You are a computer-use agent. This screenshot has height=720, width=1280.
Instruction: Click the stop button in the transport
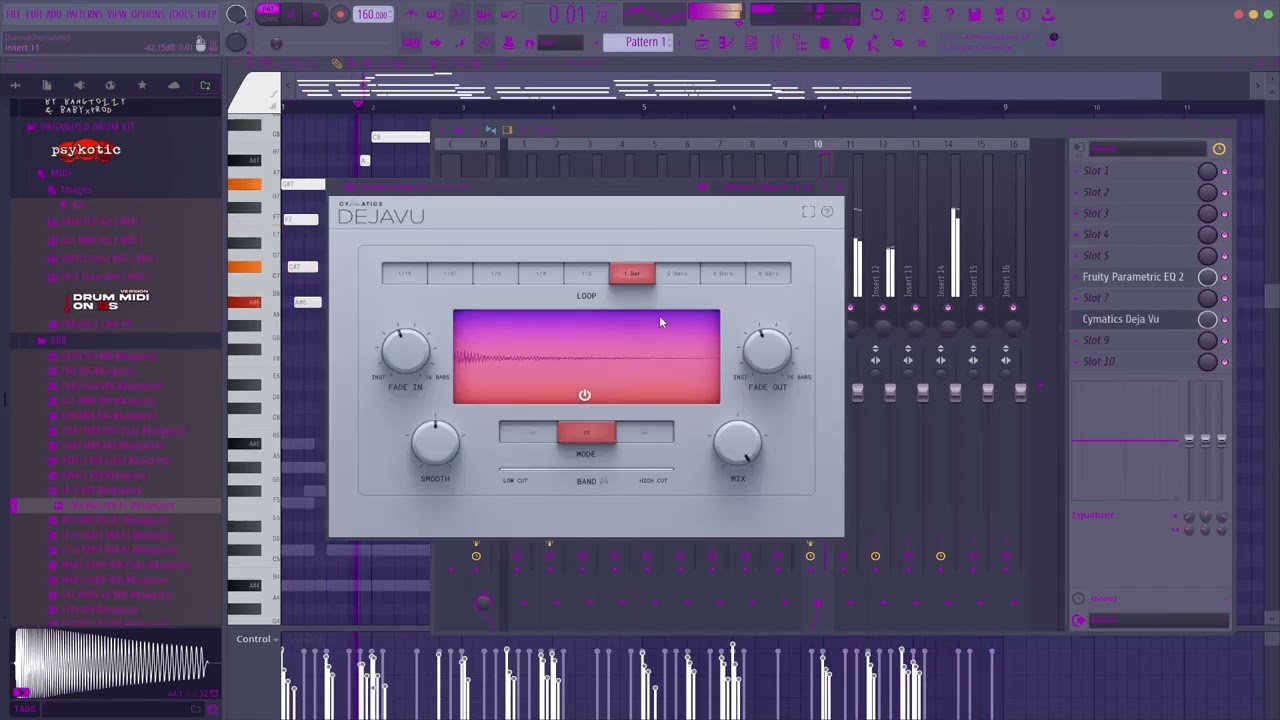point(315,15)
